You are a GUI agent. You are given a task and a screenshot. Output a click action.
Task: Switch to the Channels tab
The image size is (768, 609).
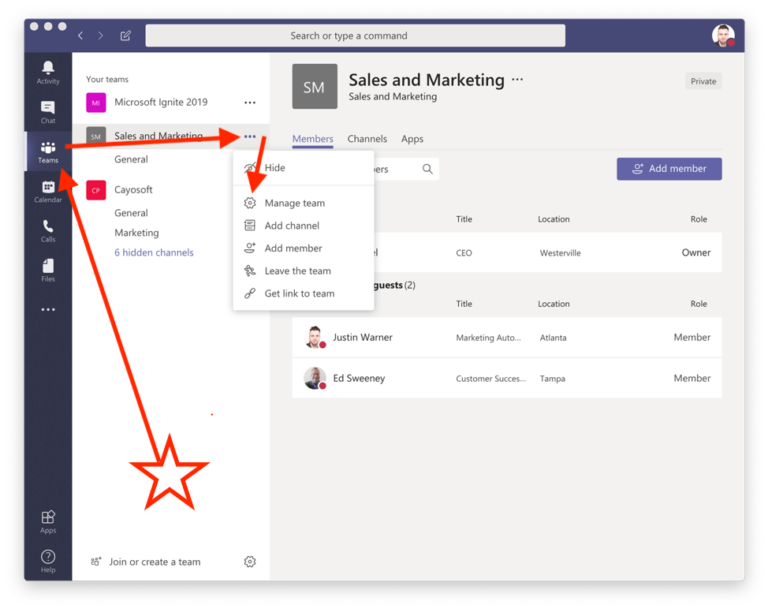point(367,139)
